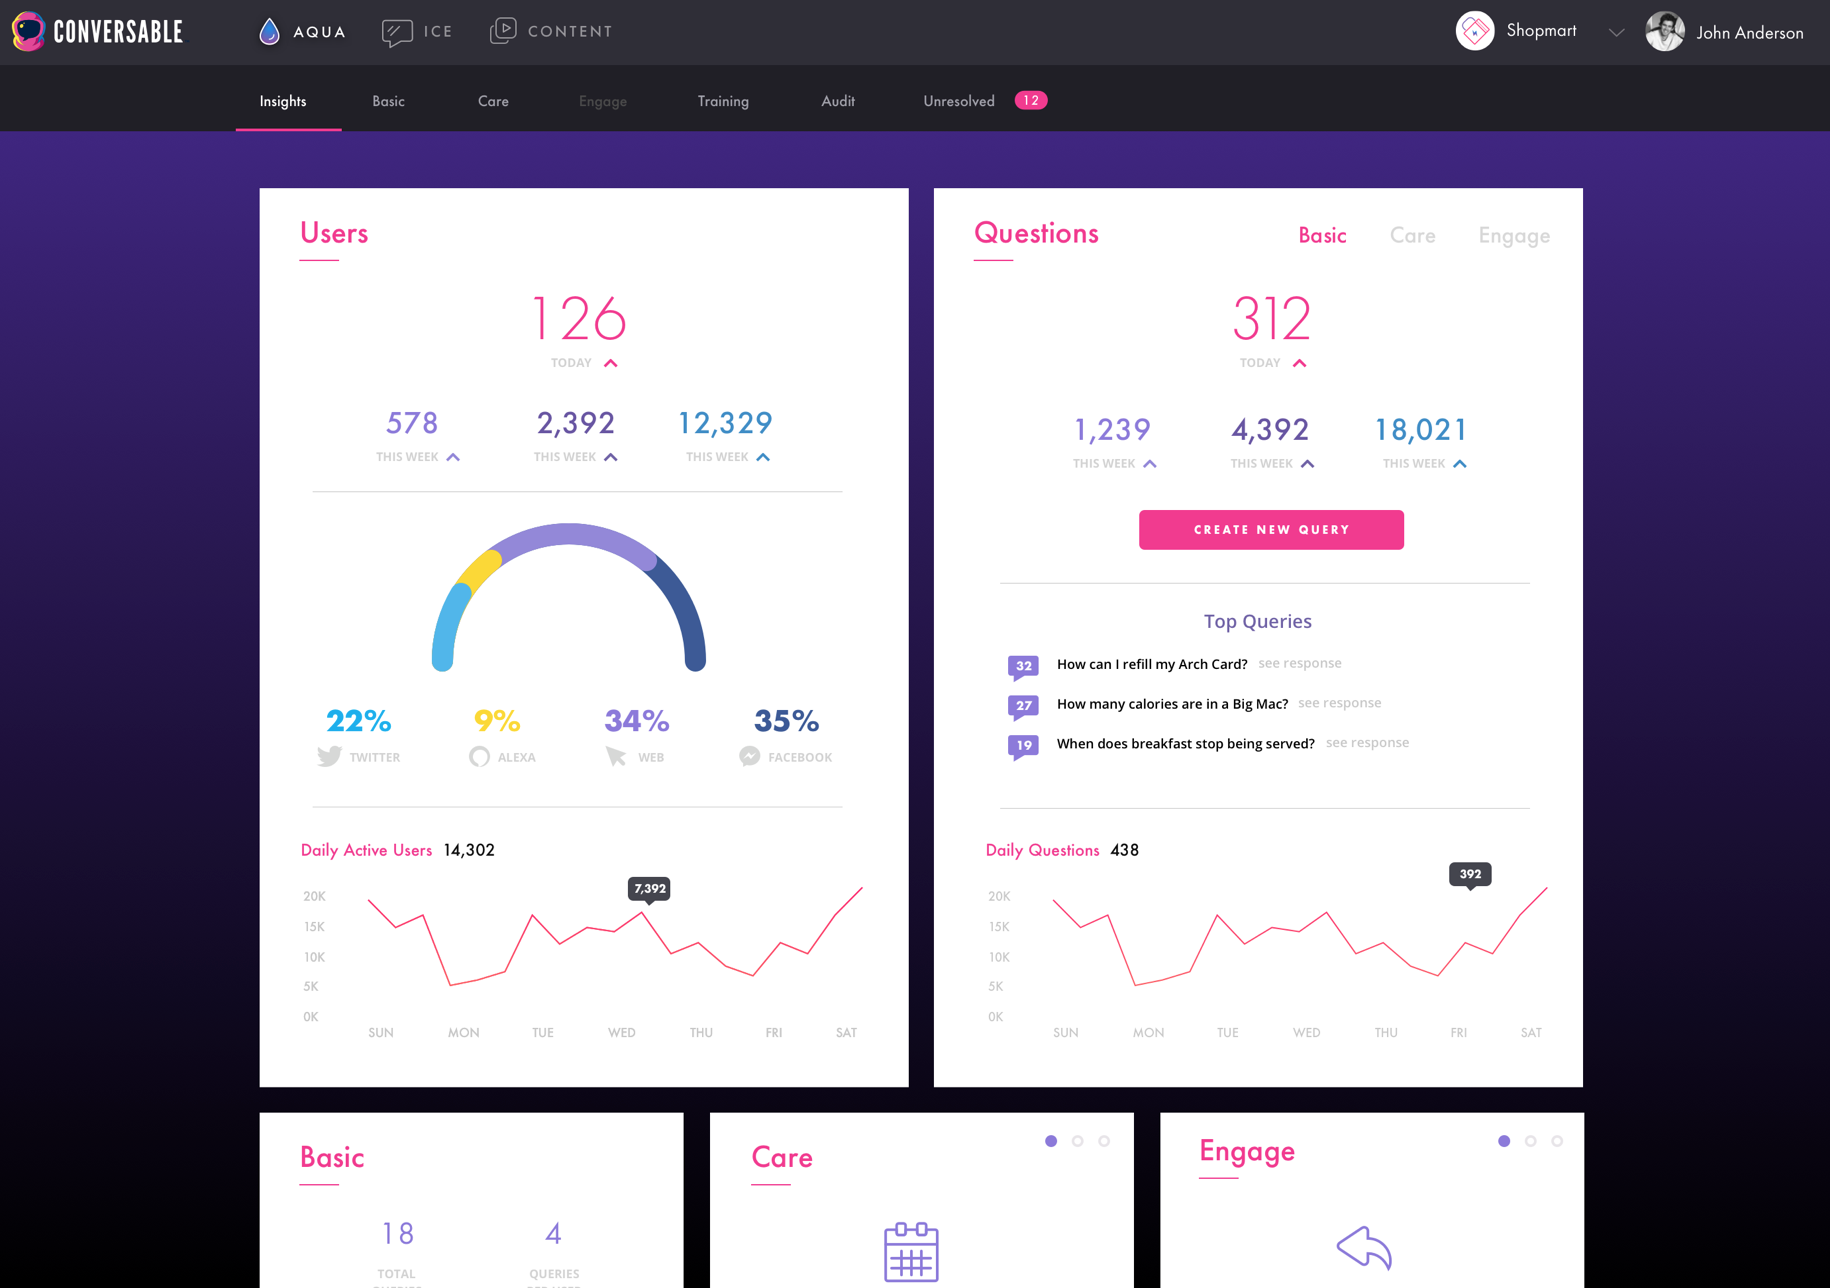Open the ICE chat bubble icon
The height and width of the screenshot is (1288, 1830).
pyautogui.click(x=397, y=32)
